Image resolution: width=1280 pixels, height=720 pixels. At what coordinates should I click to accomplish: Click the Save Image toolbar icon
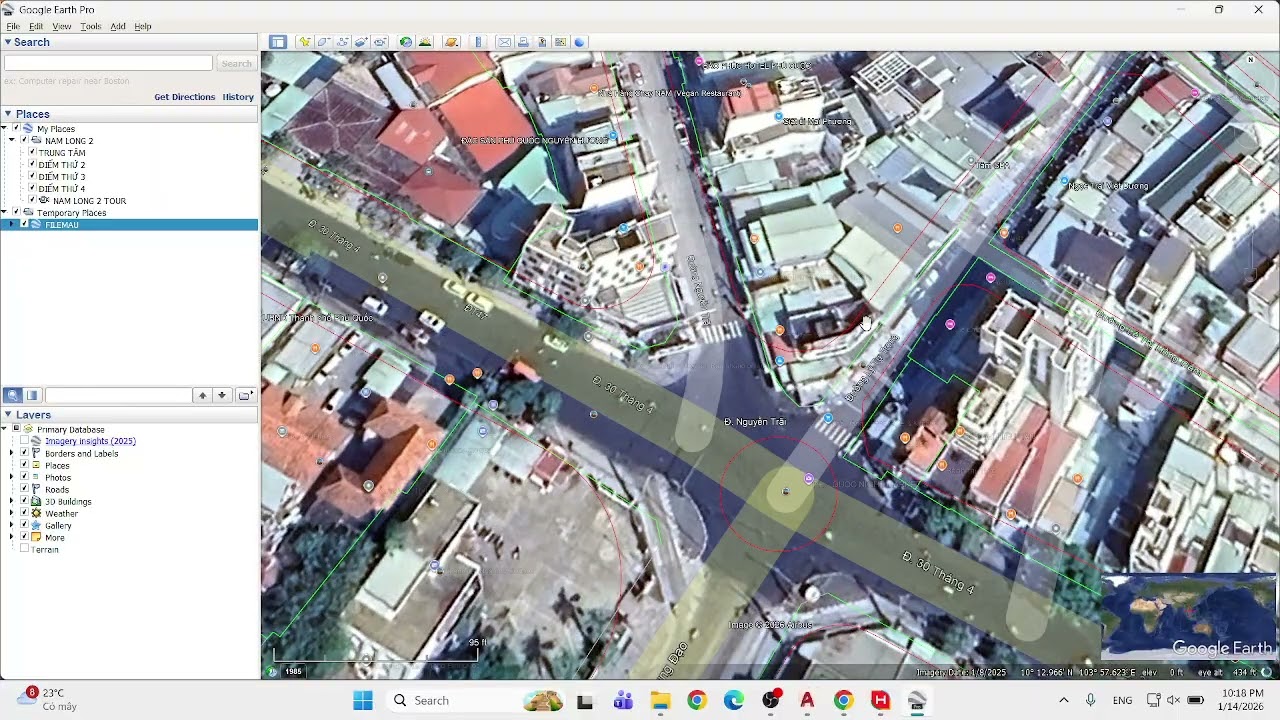pyautogui.click(x=542, y=42)
